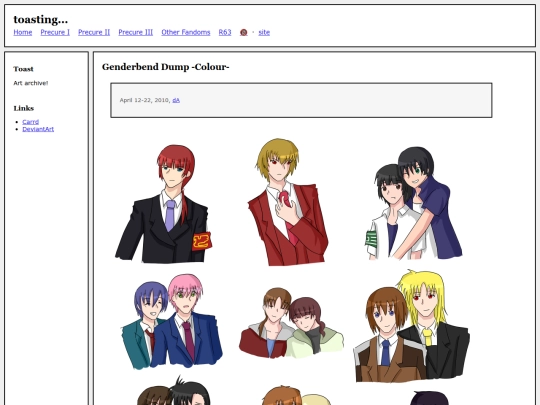This screenshot has height=405, width=540.
Task: Click the small round icon before site
Action: (x=243, y=32)
